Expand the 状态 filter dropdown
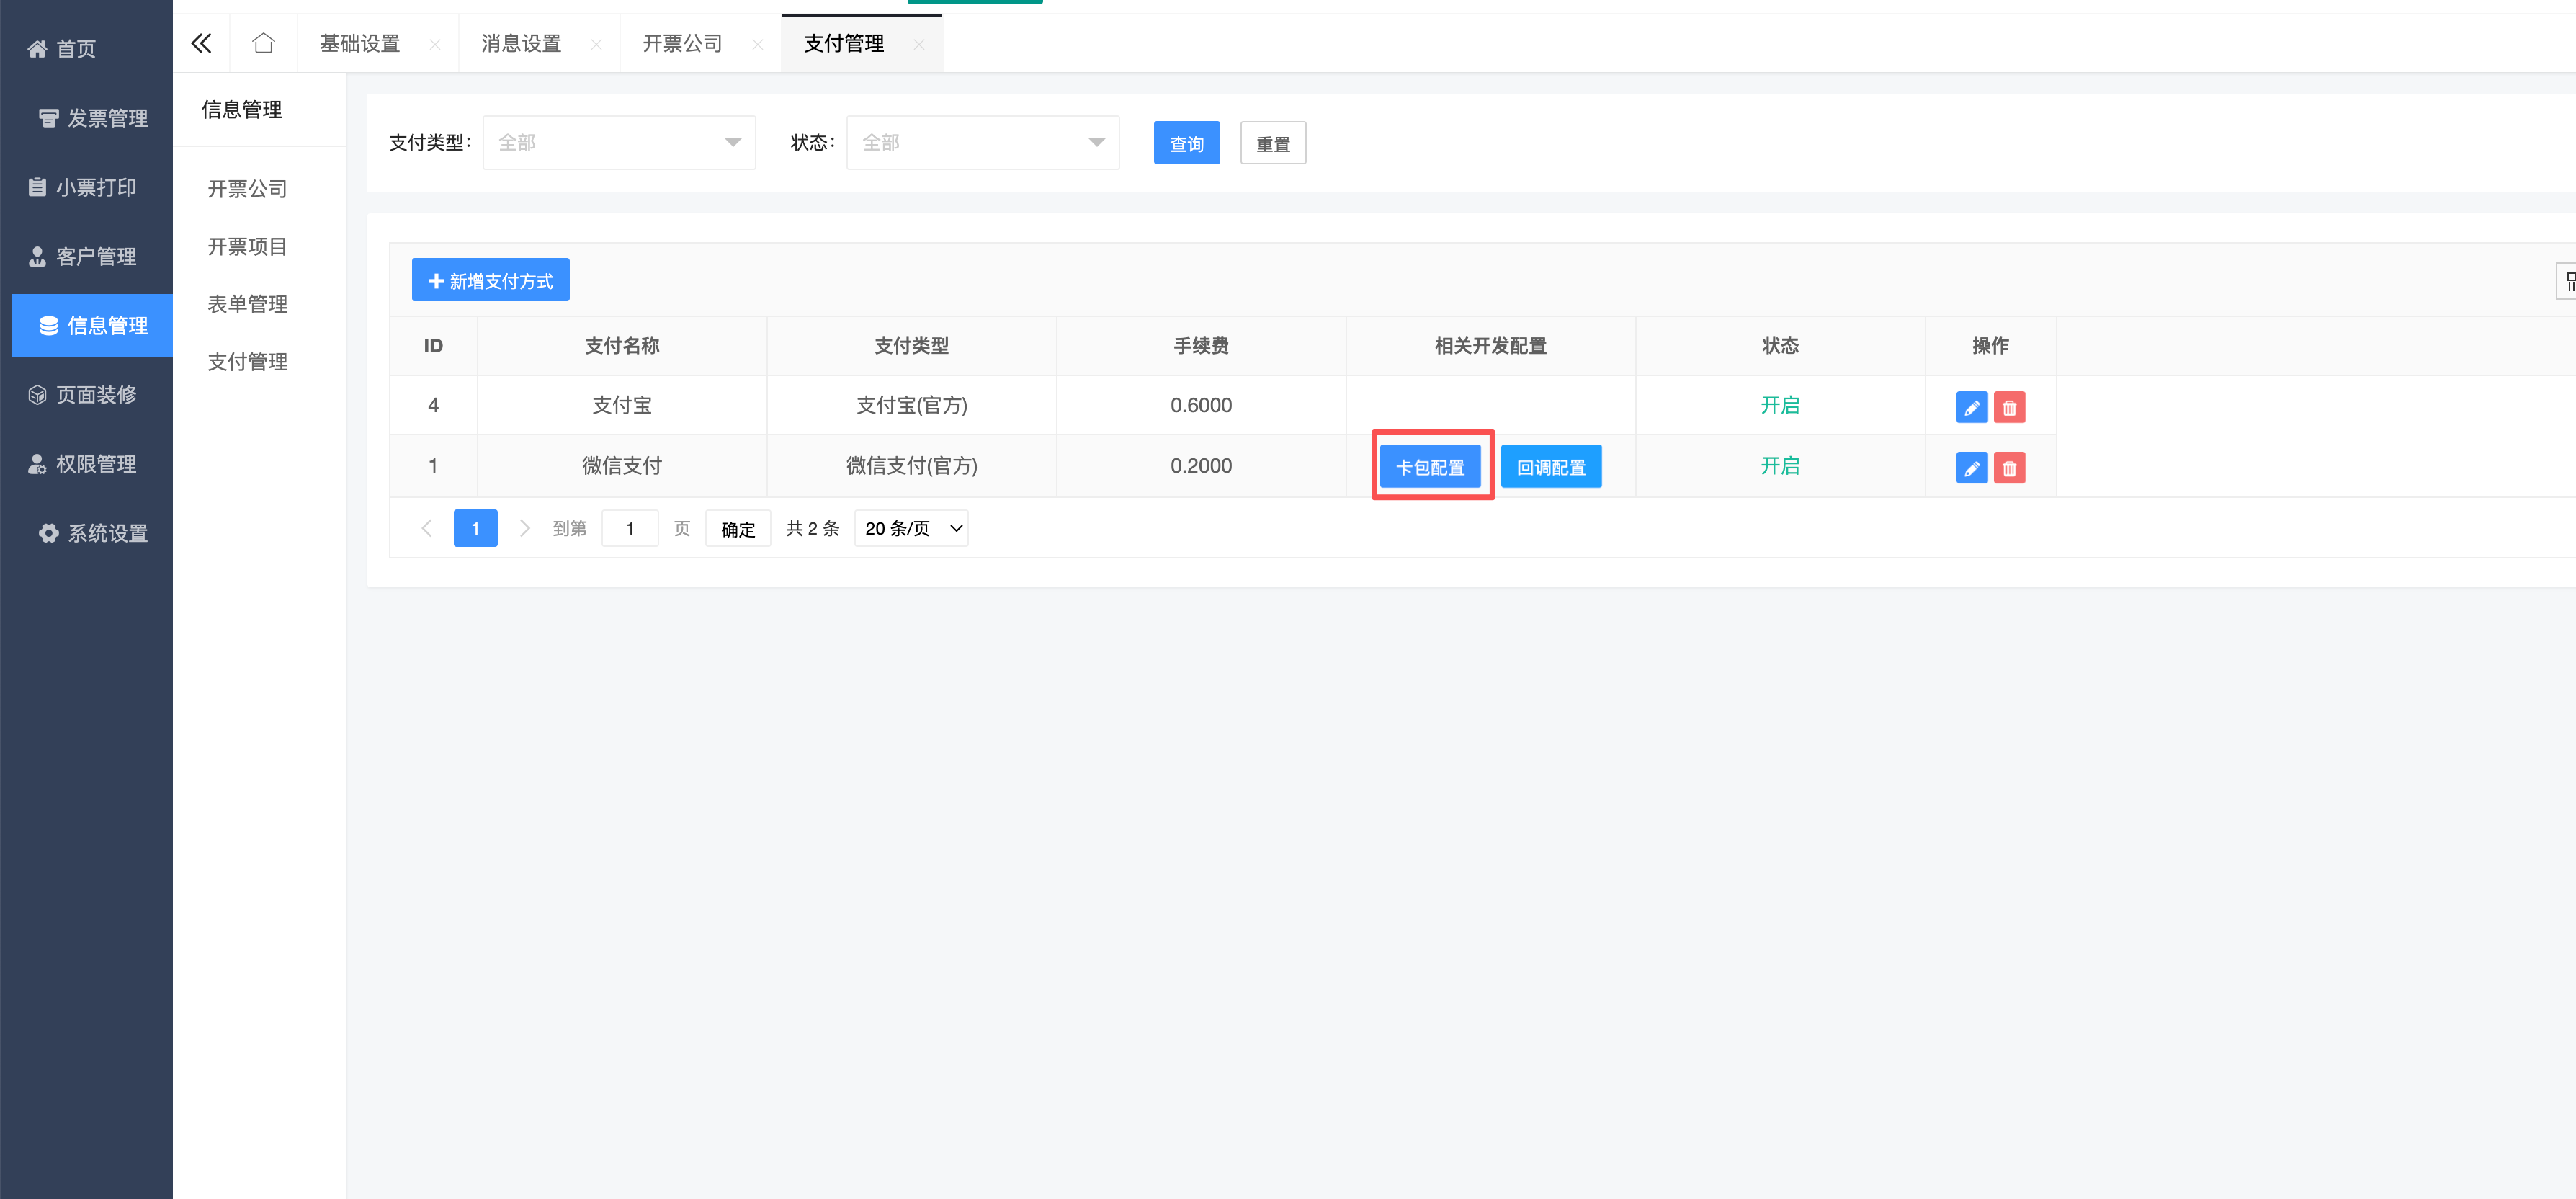The width and height of the screenshot is (2576, 1199). [x=982, y=142]
